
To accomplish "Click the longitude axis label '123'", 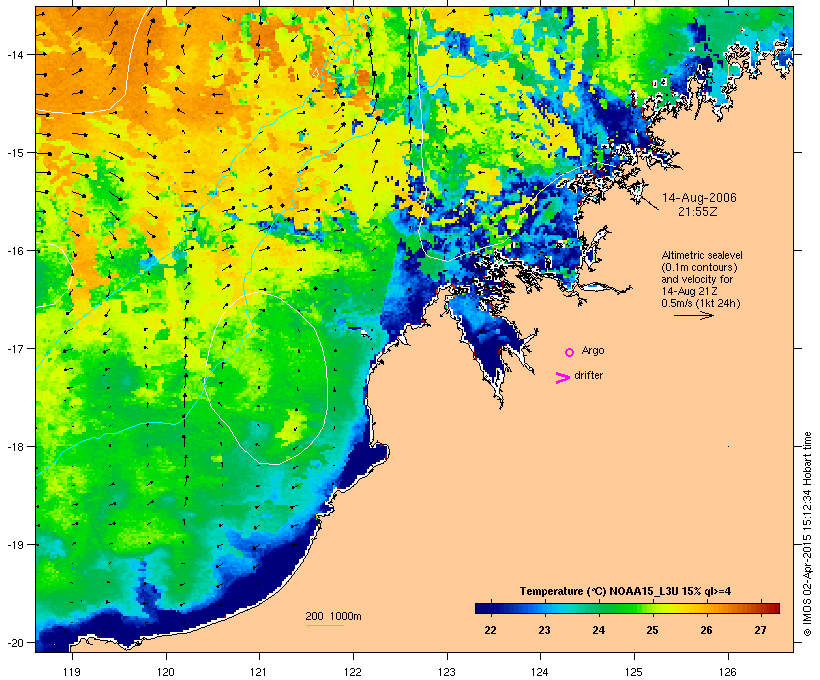I will tap(447, 672).
